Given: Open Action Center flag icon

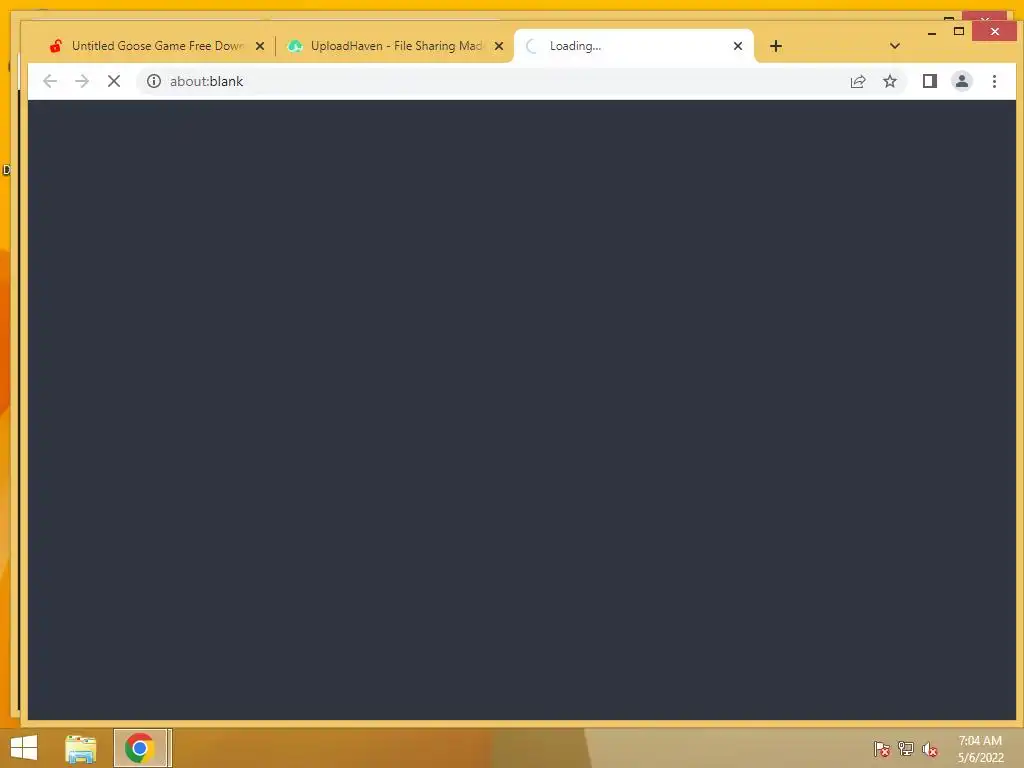Looking at the screenshot, I should 882,750.
